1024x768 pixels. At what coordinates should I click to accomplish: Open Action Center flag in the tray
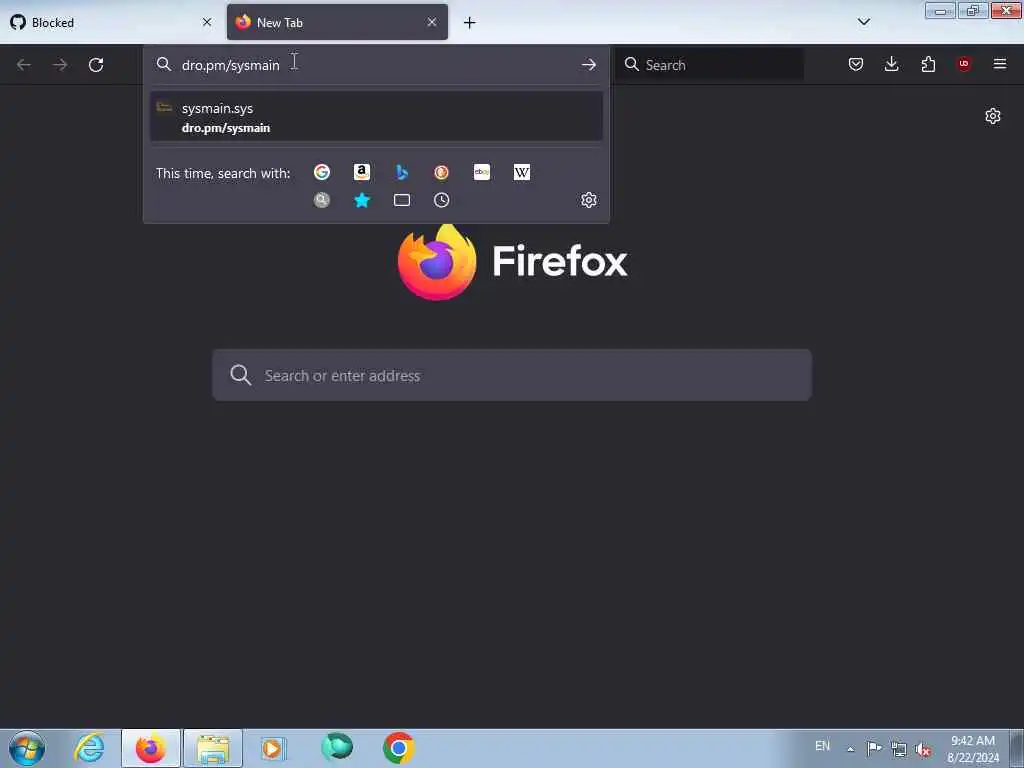[x=874, y=748]
